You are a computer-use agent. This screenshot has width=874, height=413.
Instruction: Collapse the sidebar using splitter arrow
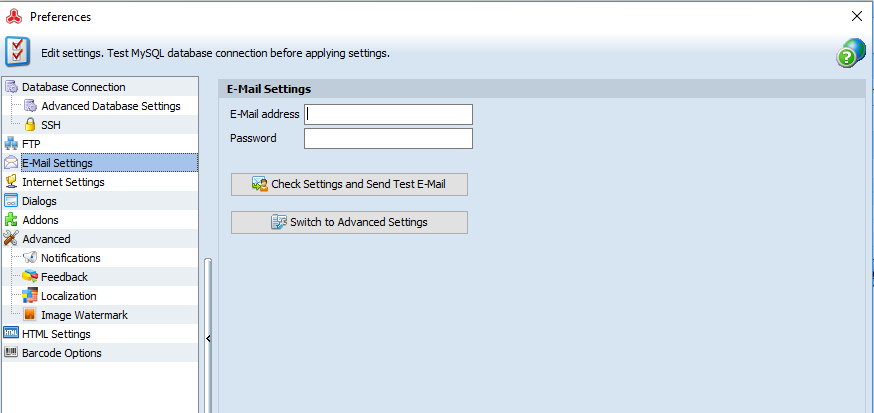click(208, 338)
